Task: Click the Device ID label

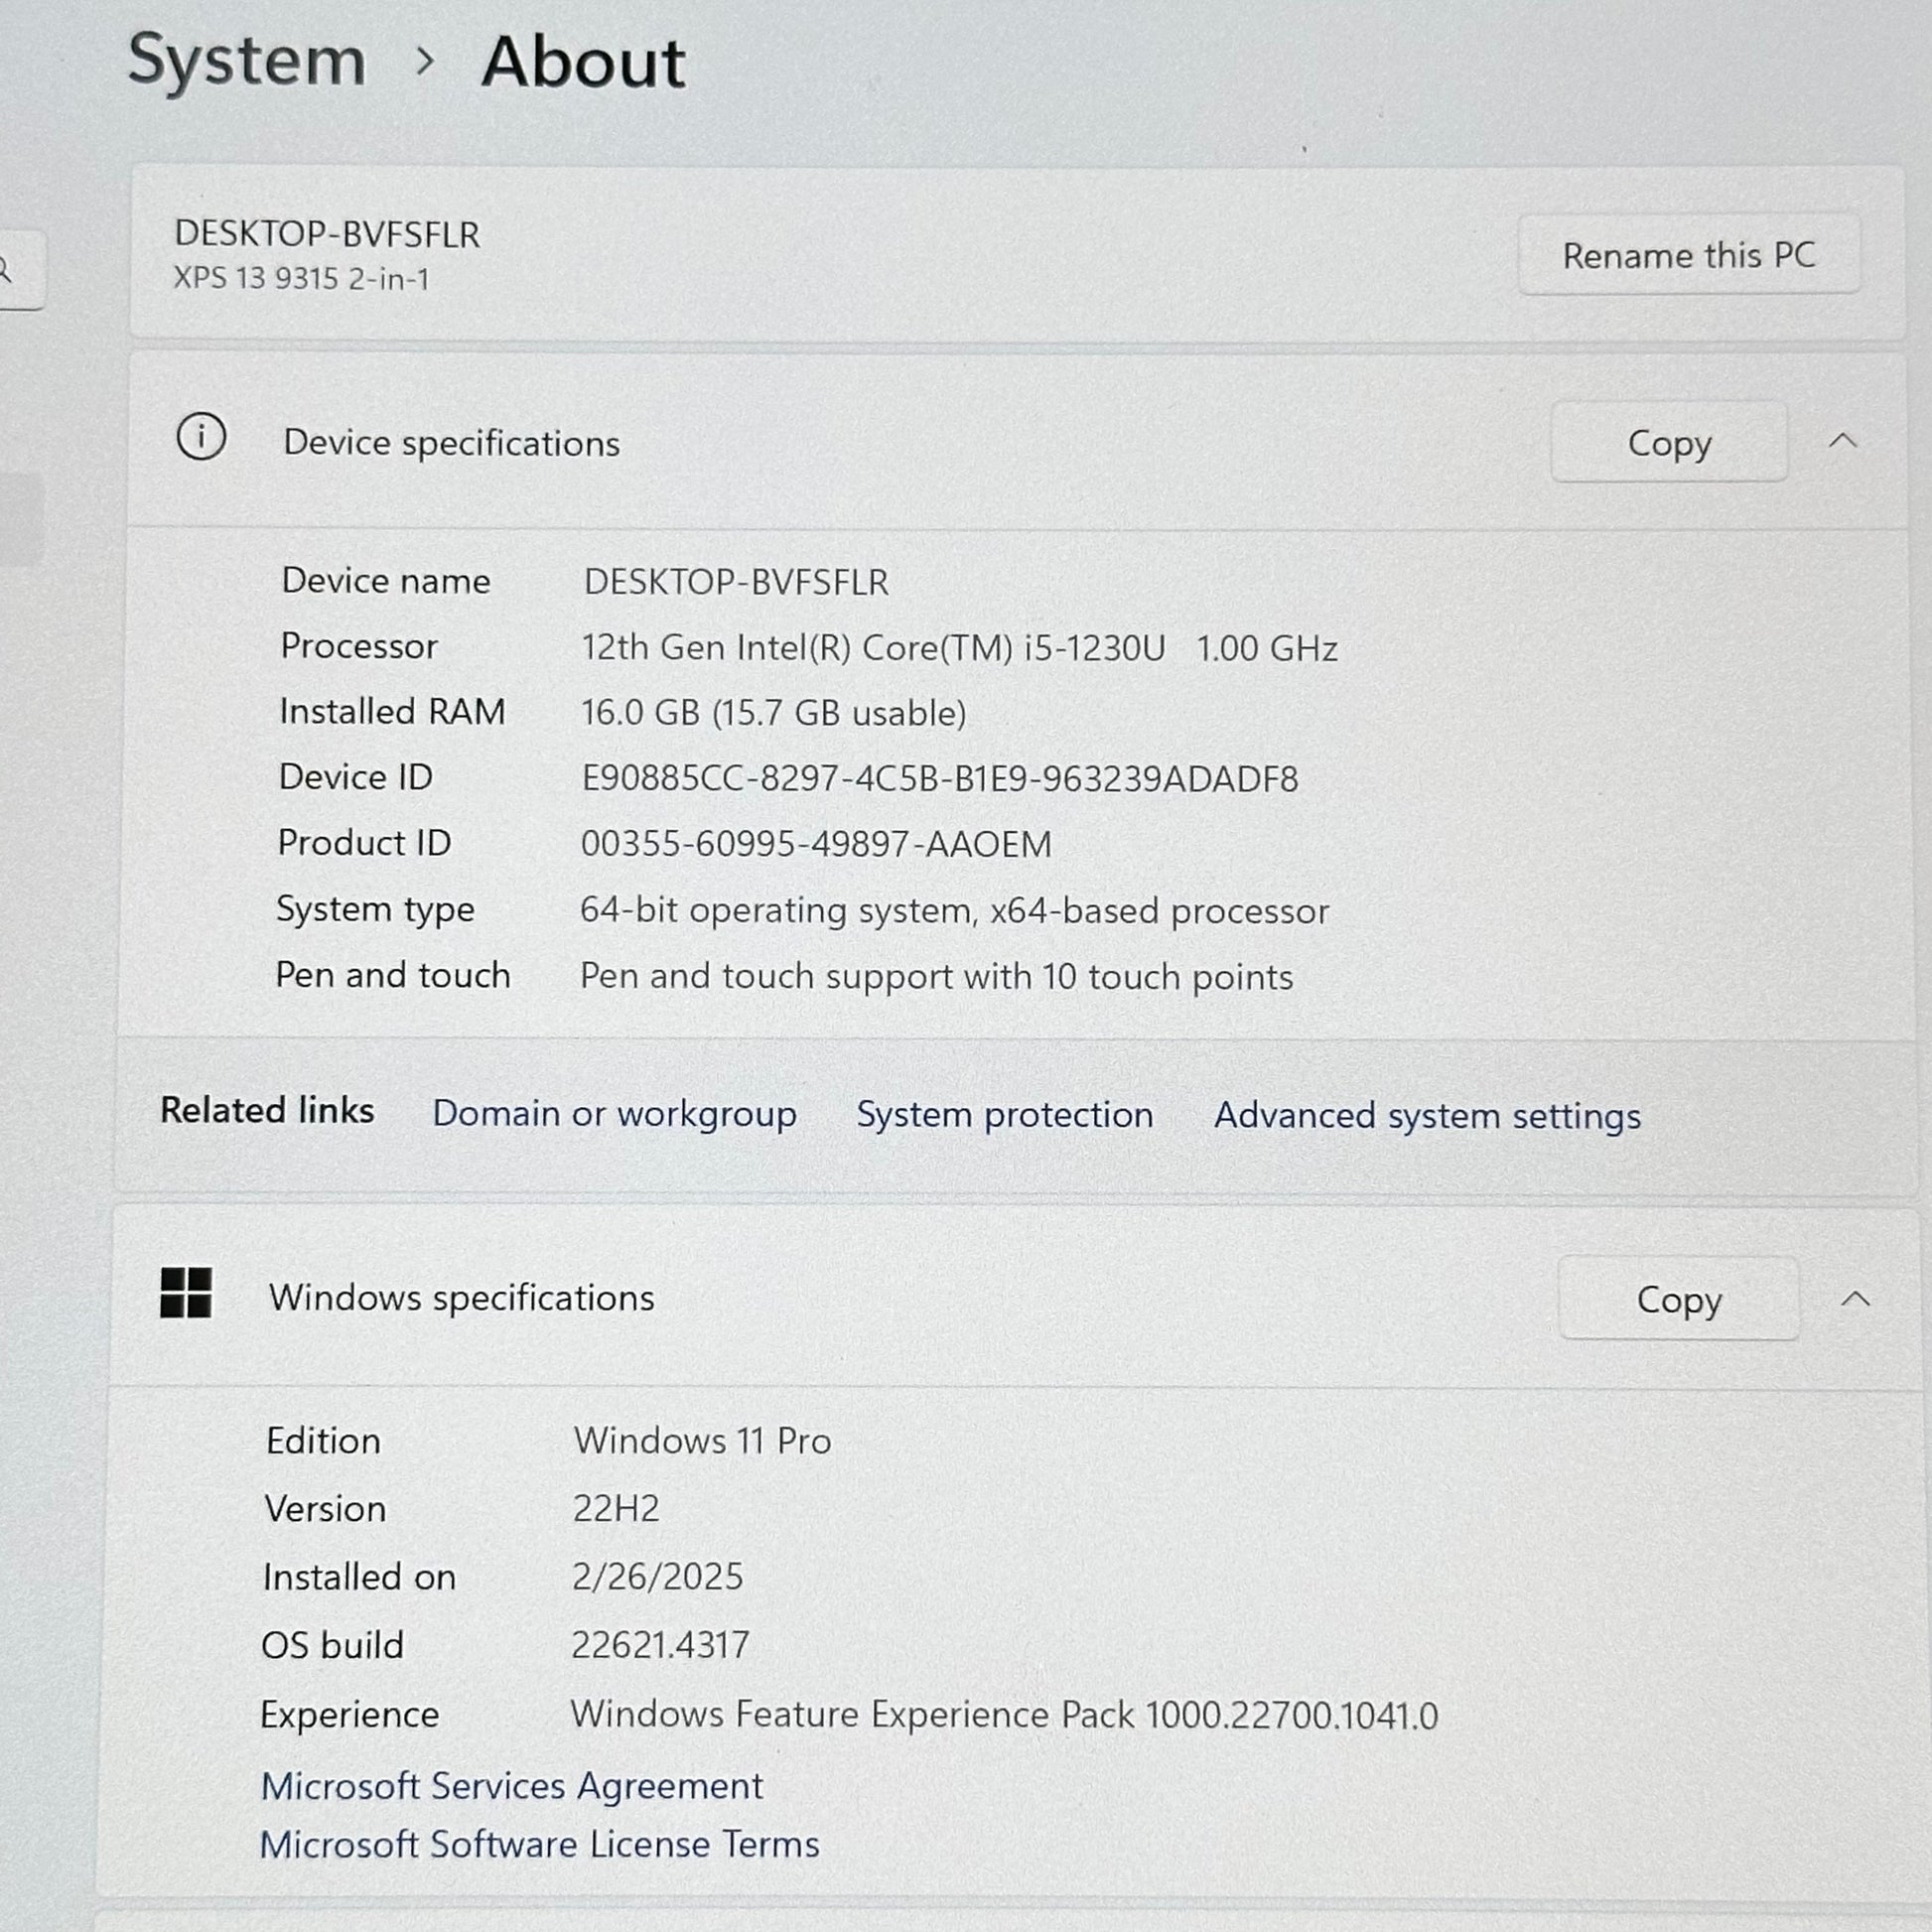Action: point(355,777)
